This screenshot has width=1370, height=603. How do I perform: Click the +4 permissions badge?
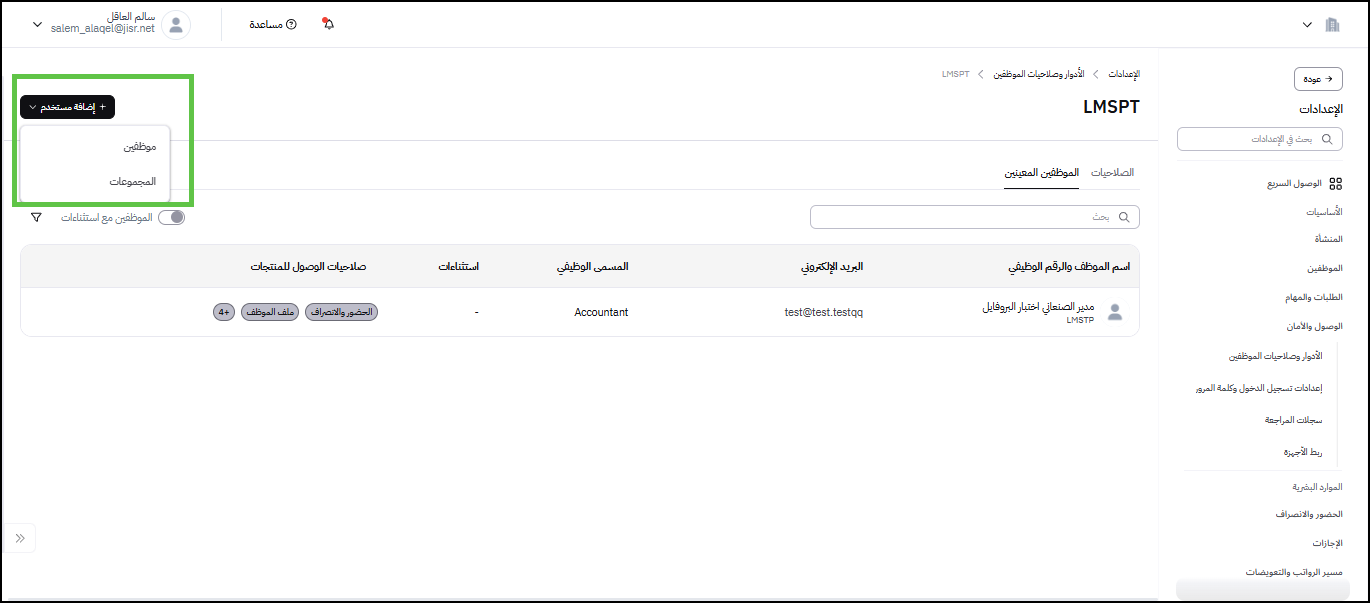(224, 312)
